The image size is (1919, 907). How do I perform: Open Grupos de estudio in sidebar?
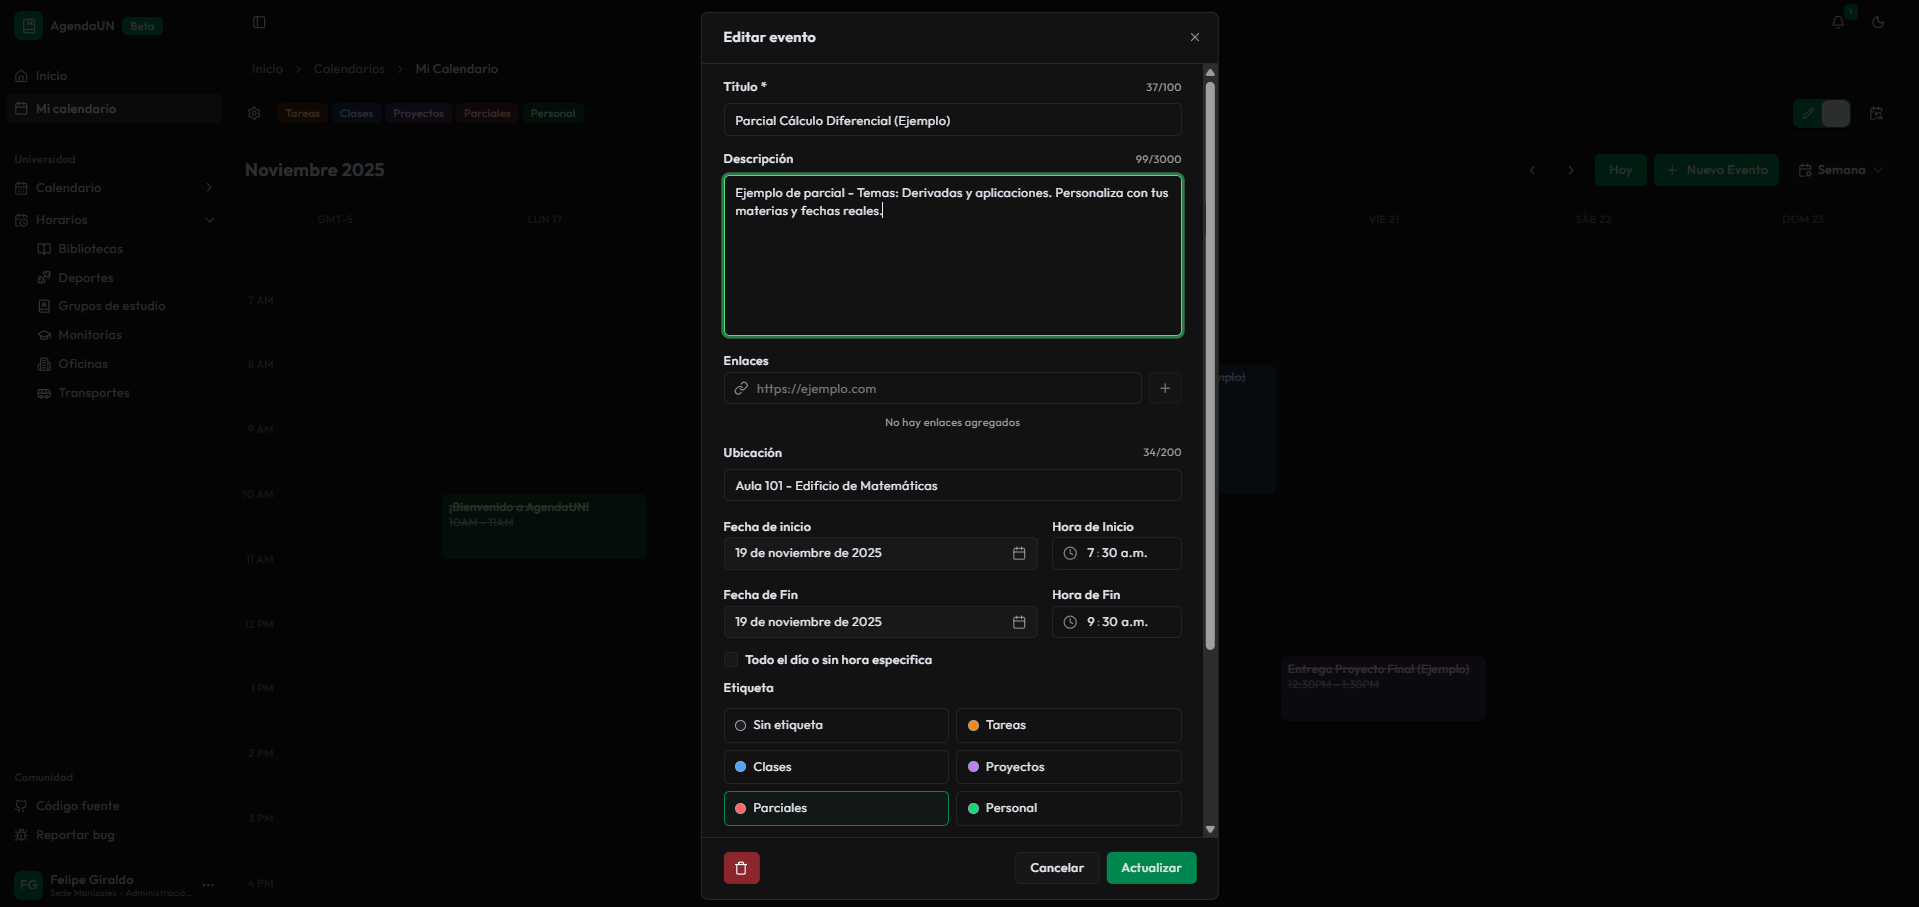point(111,306)
